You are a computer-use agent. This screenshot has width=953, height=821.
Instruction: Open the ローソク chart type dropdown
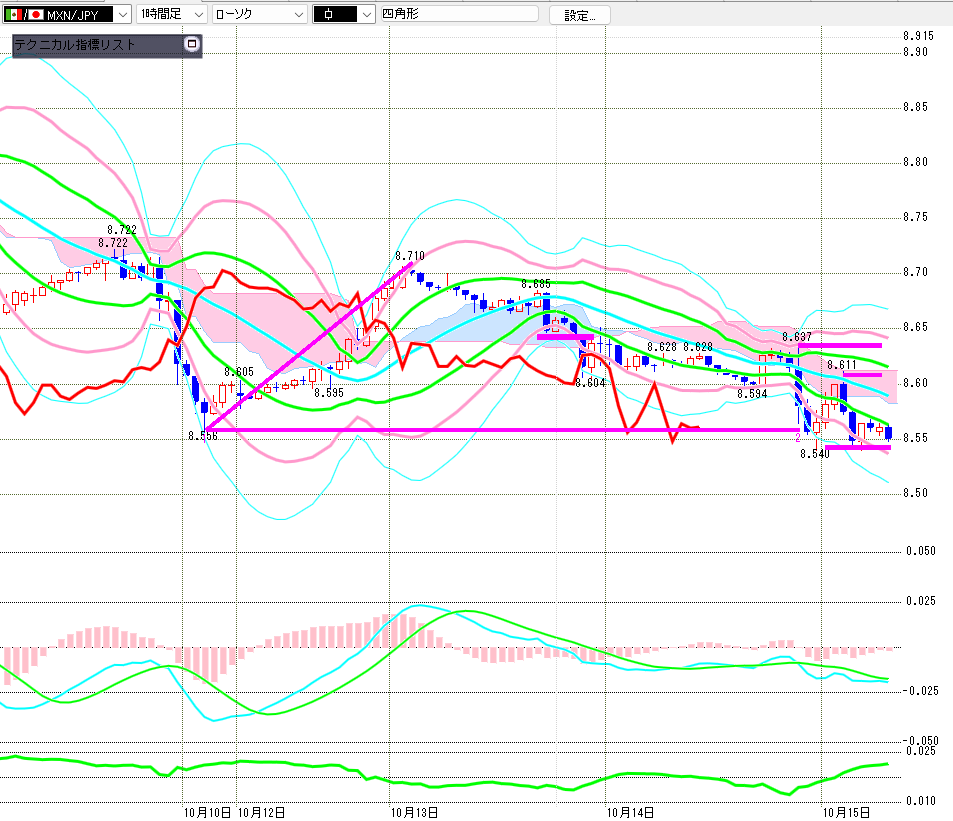tap(260, 14)
